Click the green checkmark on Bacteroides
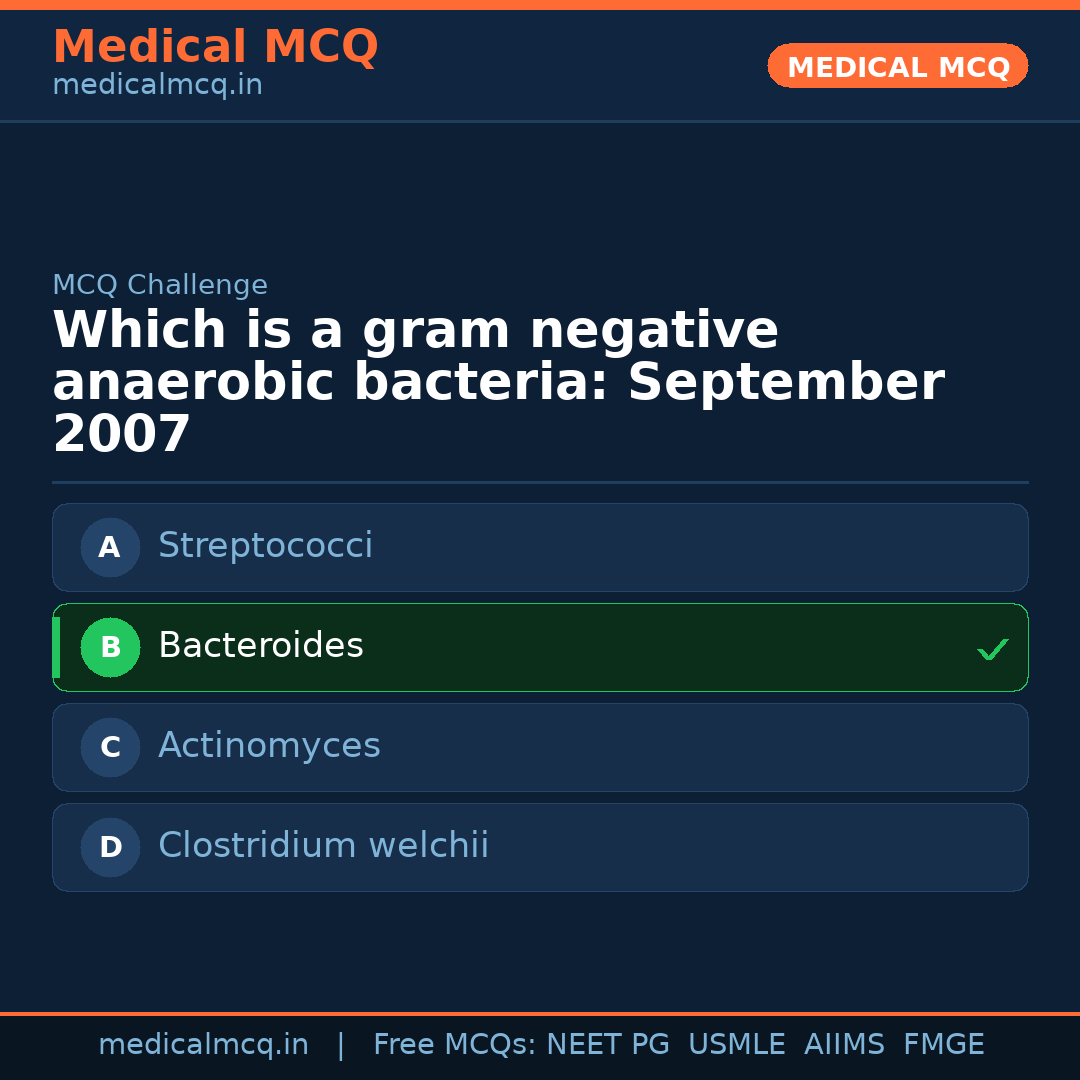Viewport: 1080px width, 1080px height. pos(992,649)
